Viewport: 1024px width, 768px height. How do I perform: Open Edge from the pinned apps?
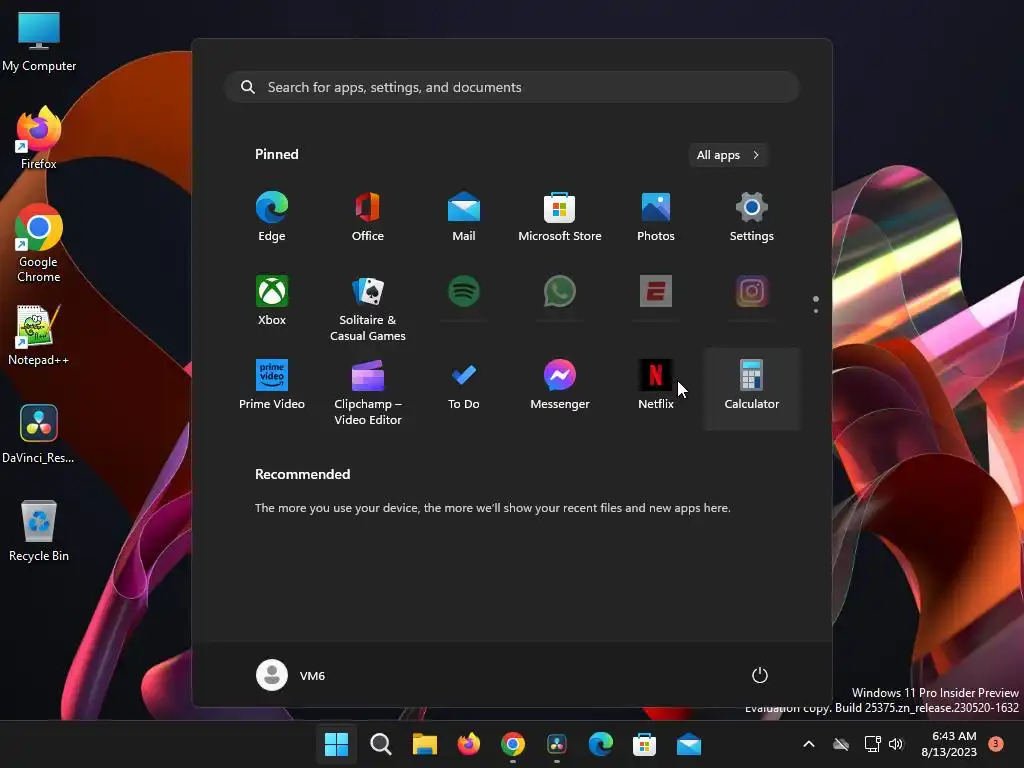coord(272,217)
